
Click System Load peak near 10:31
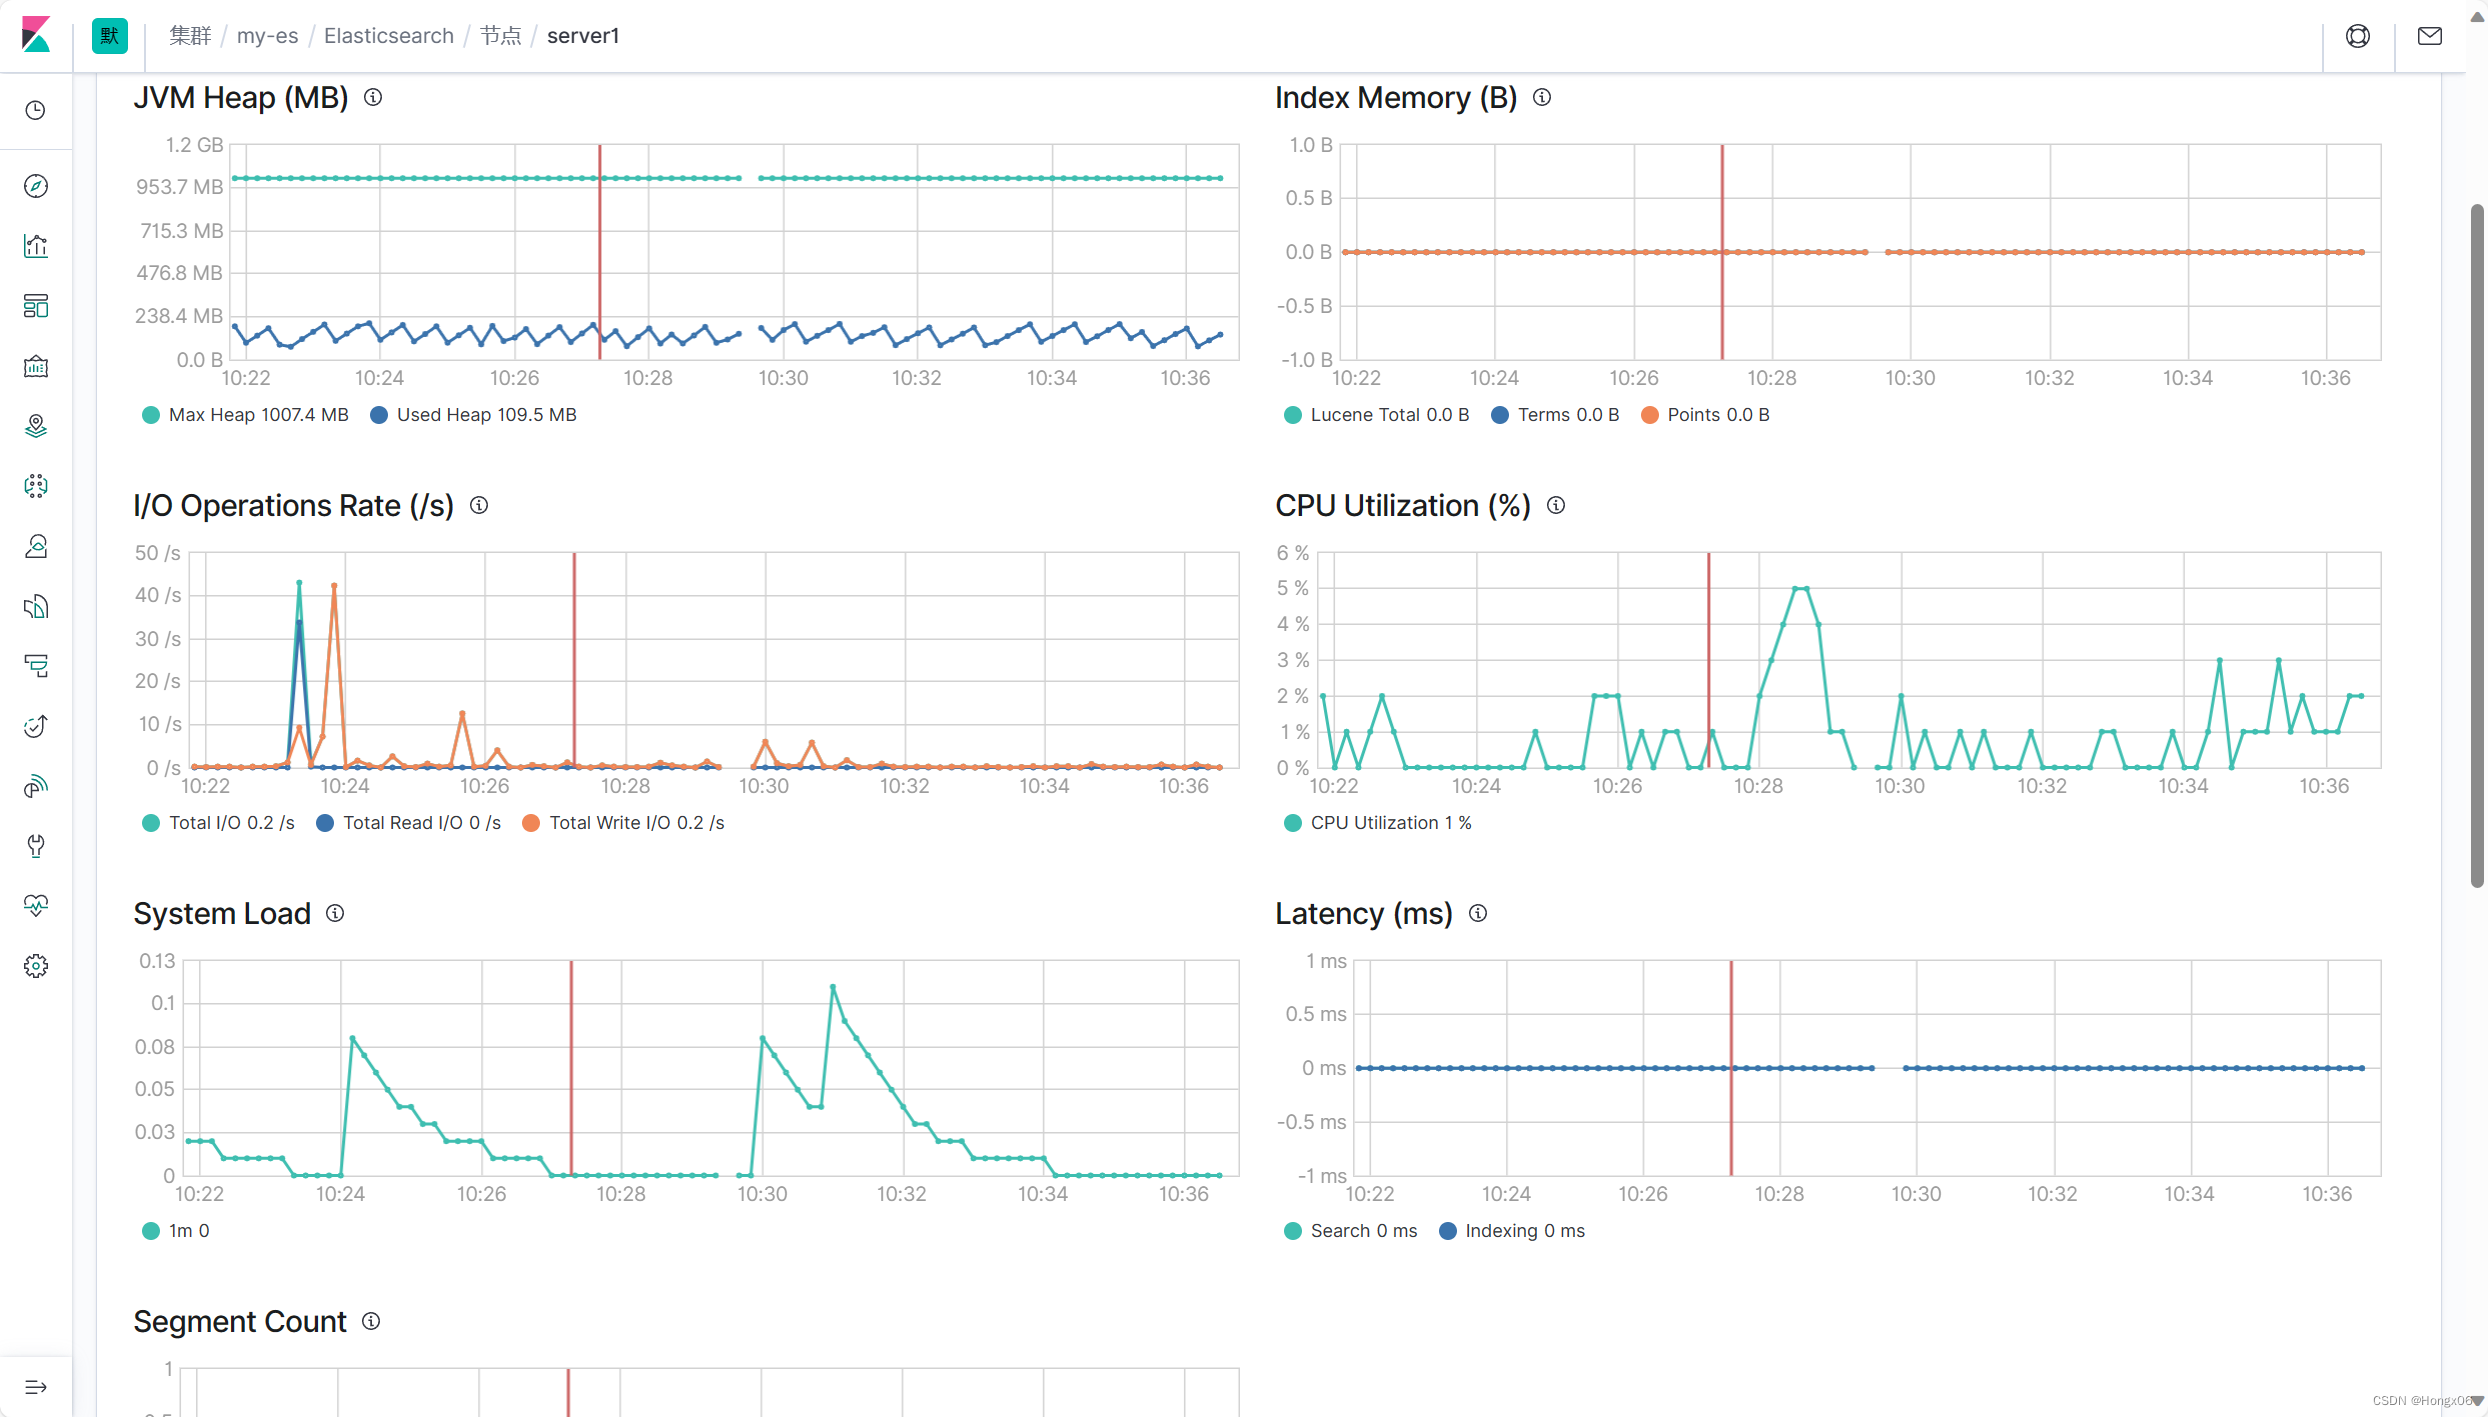(833, 987)
